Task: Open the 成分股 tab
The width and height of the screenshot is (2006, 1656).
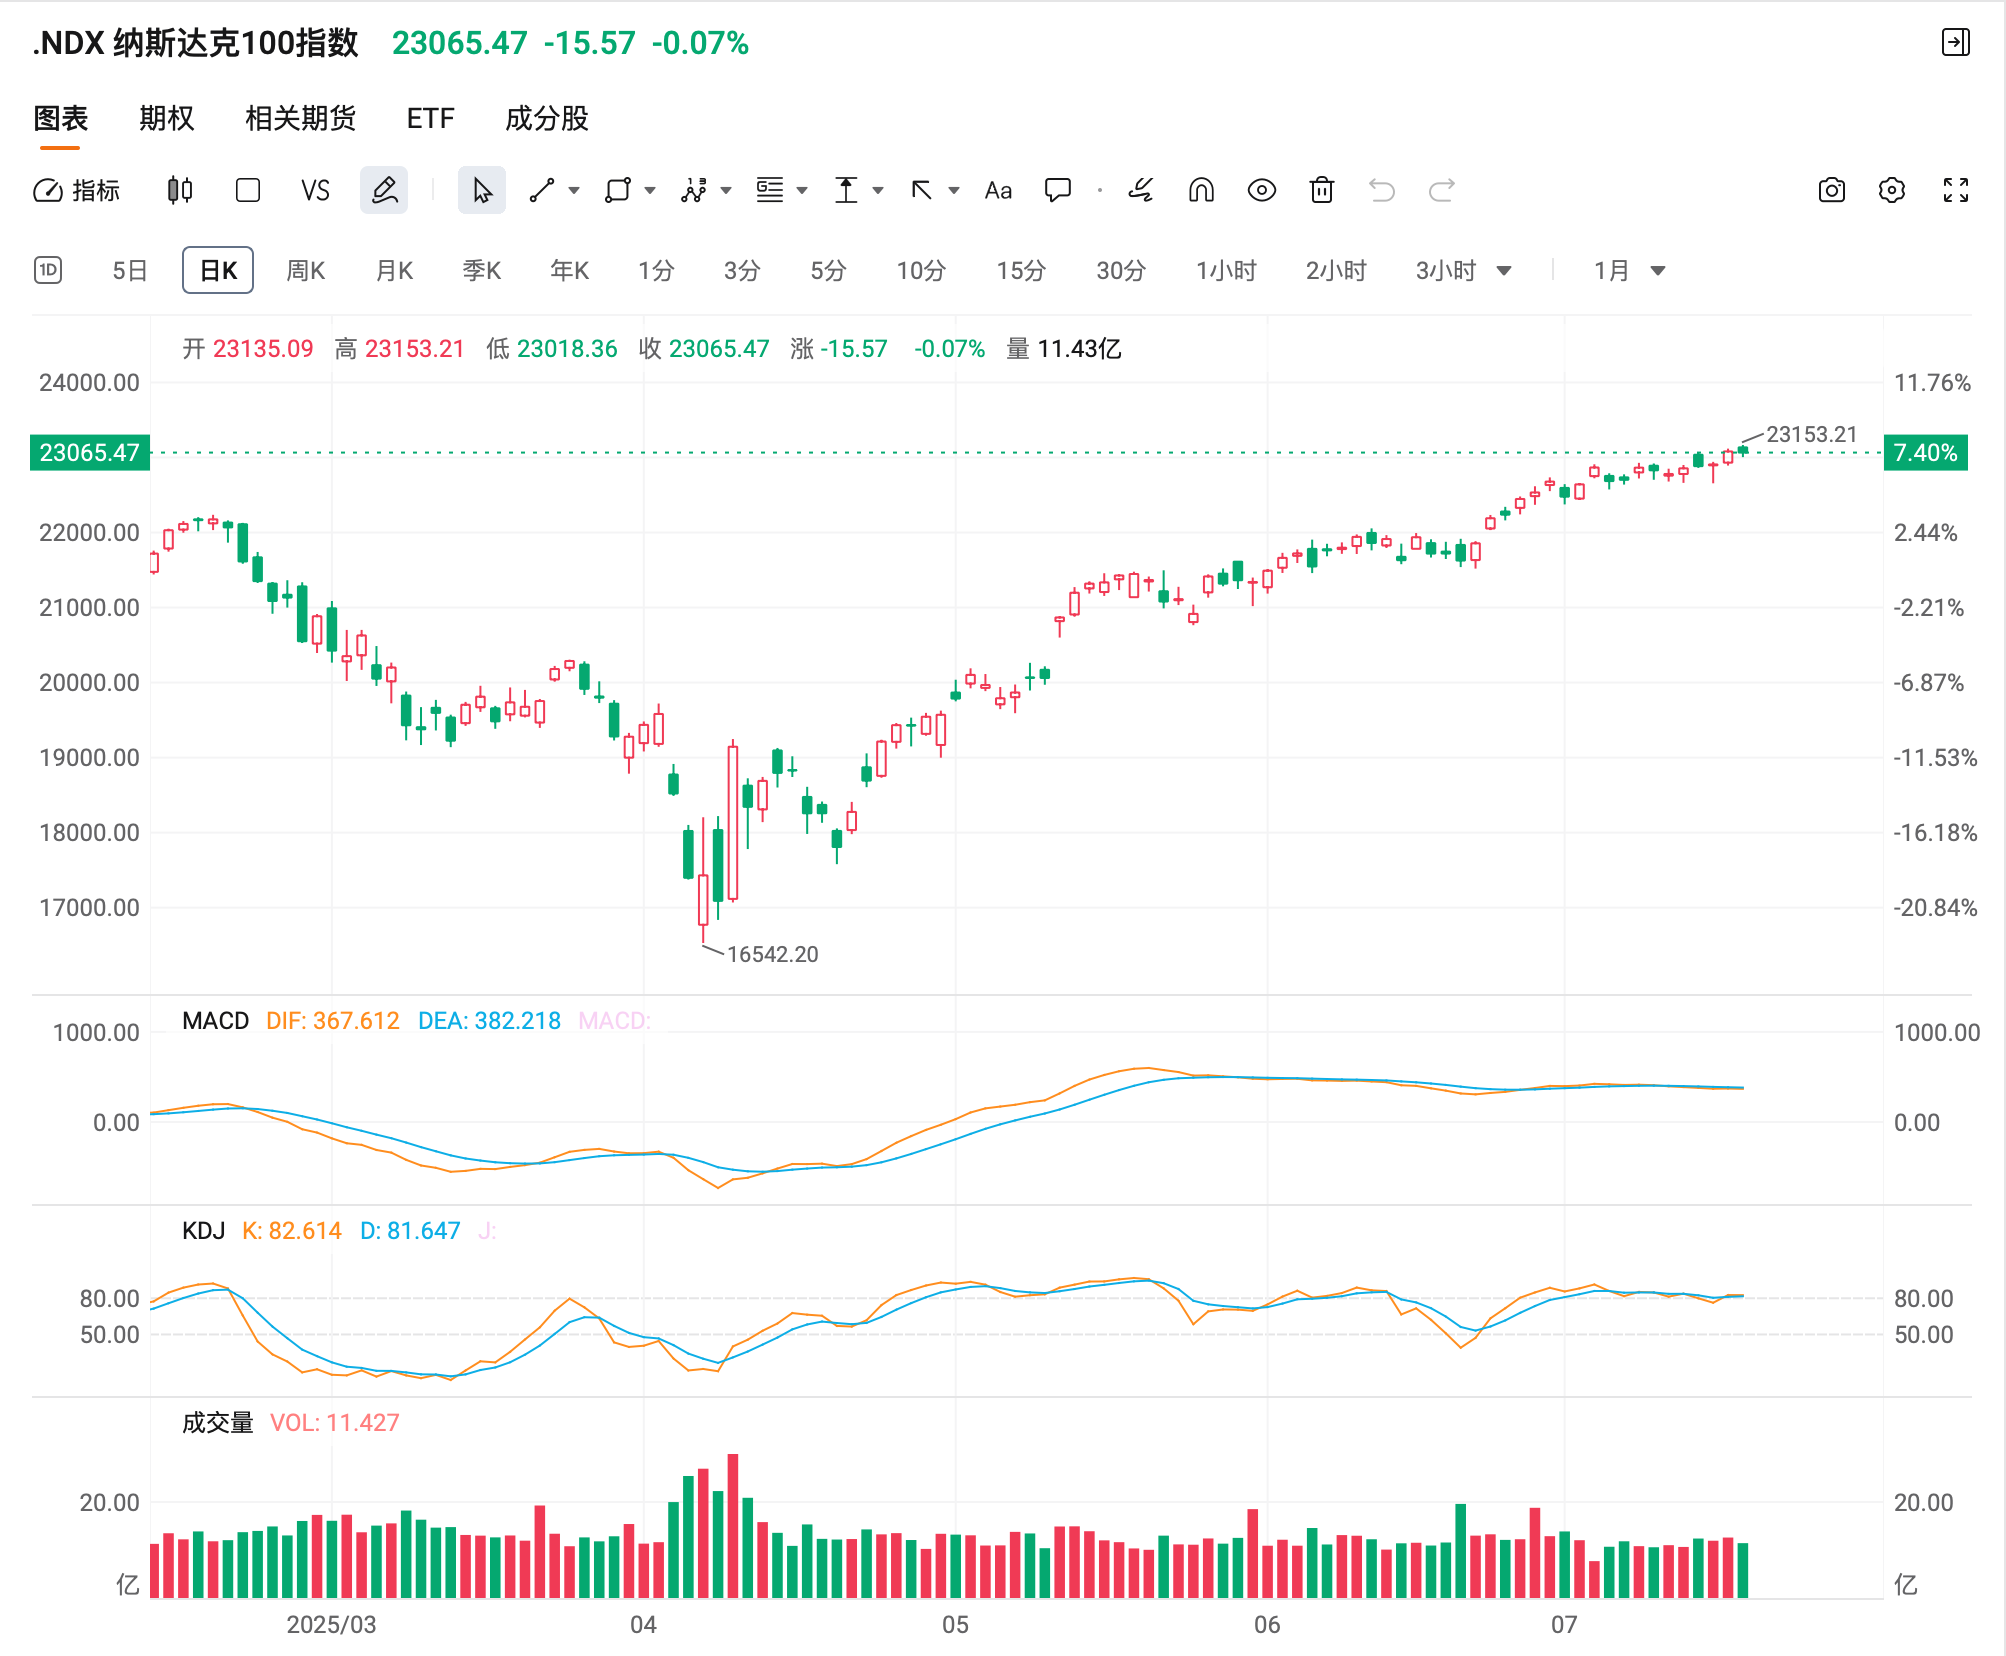Action: (x=547, y=118)
